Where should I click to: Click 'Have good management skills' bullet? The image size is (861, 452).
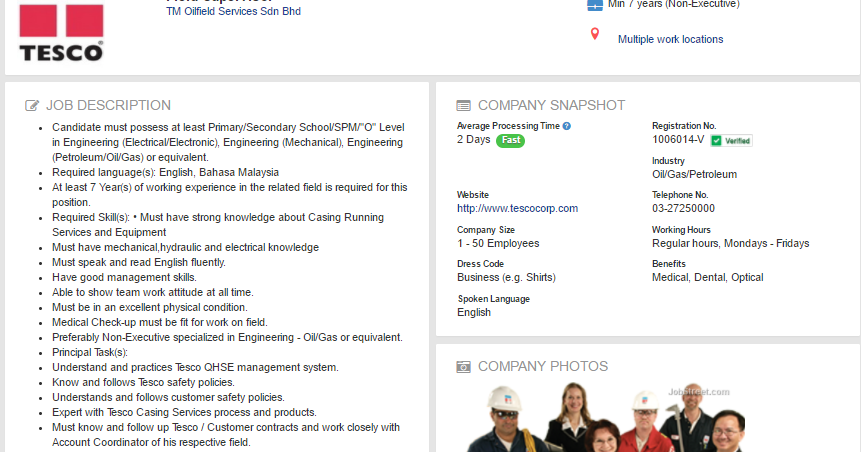tap(124, 277)
